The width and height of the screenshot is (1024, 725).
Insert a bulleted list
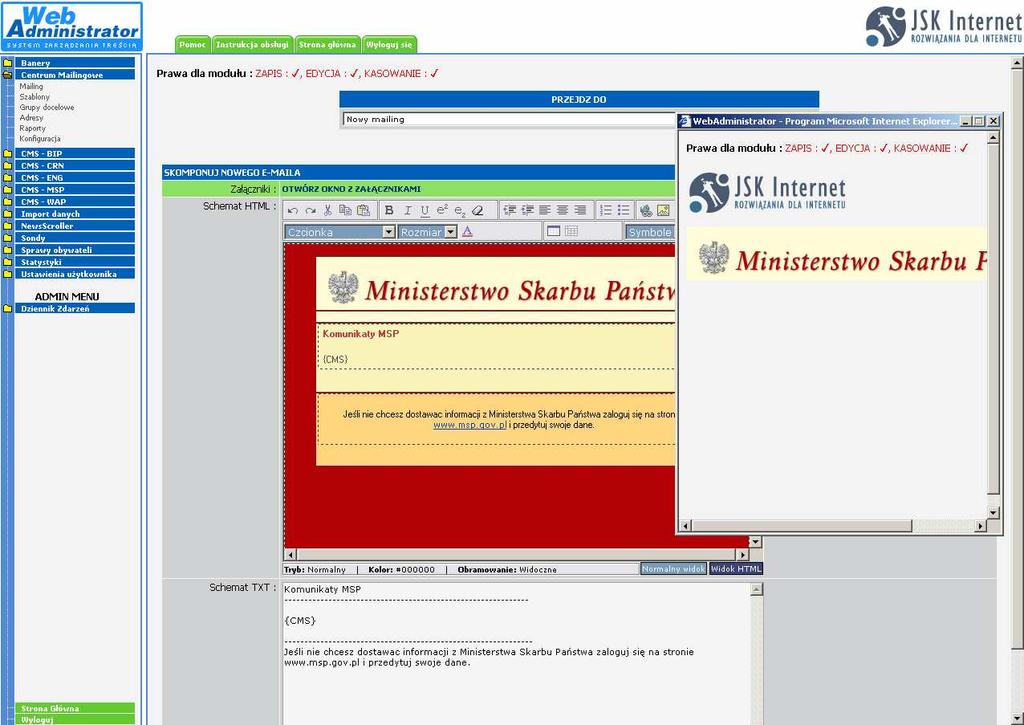624,210
